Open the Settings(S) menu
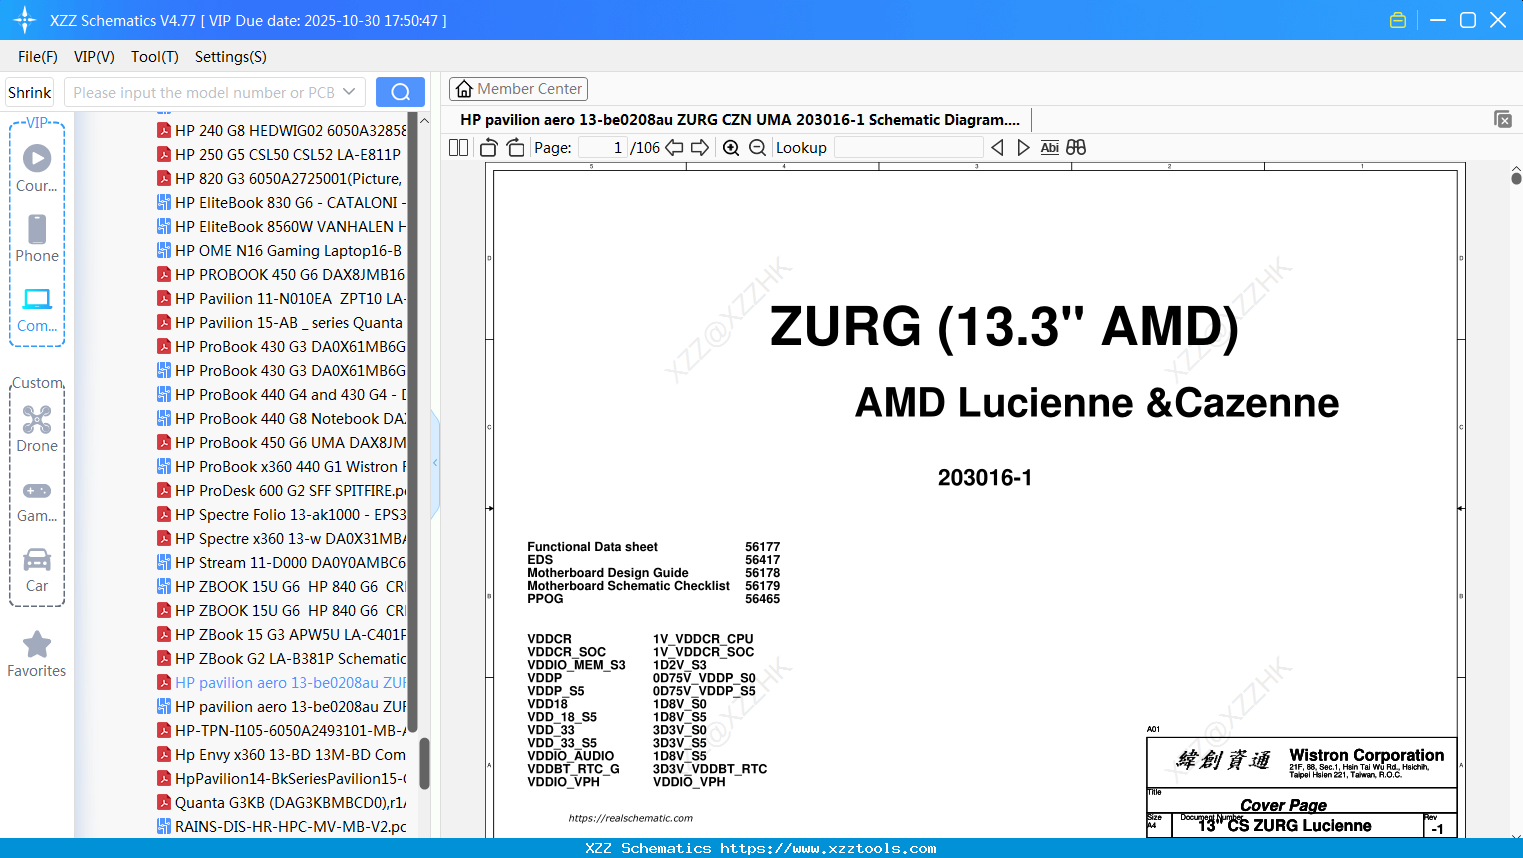 pos(231,57)
